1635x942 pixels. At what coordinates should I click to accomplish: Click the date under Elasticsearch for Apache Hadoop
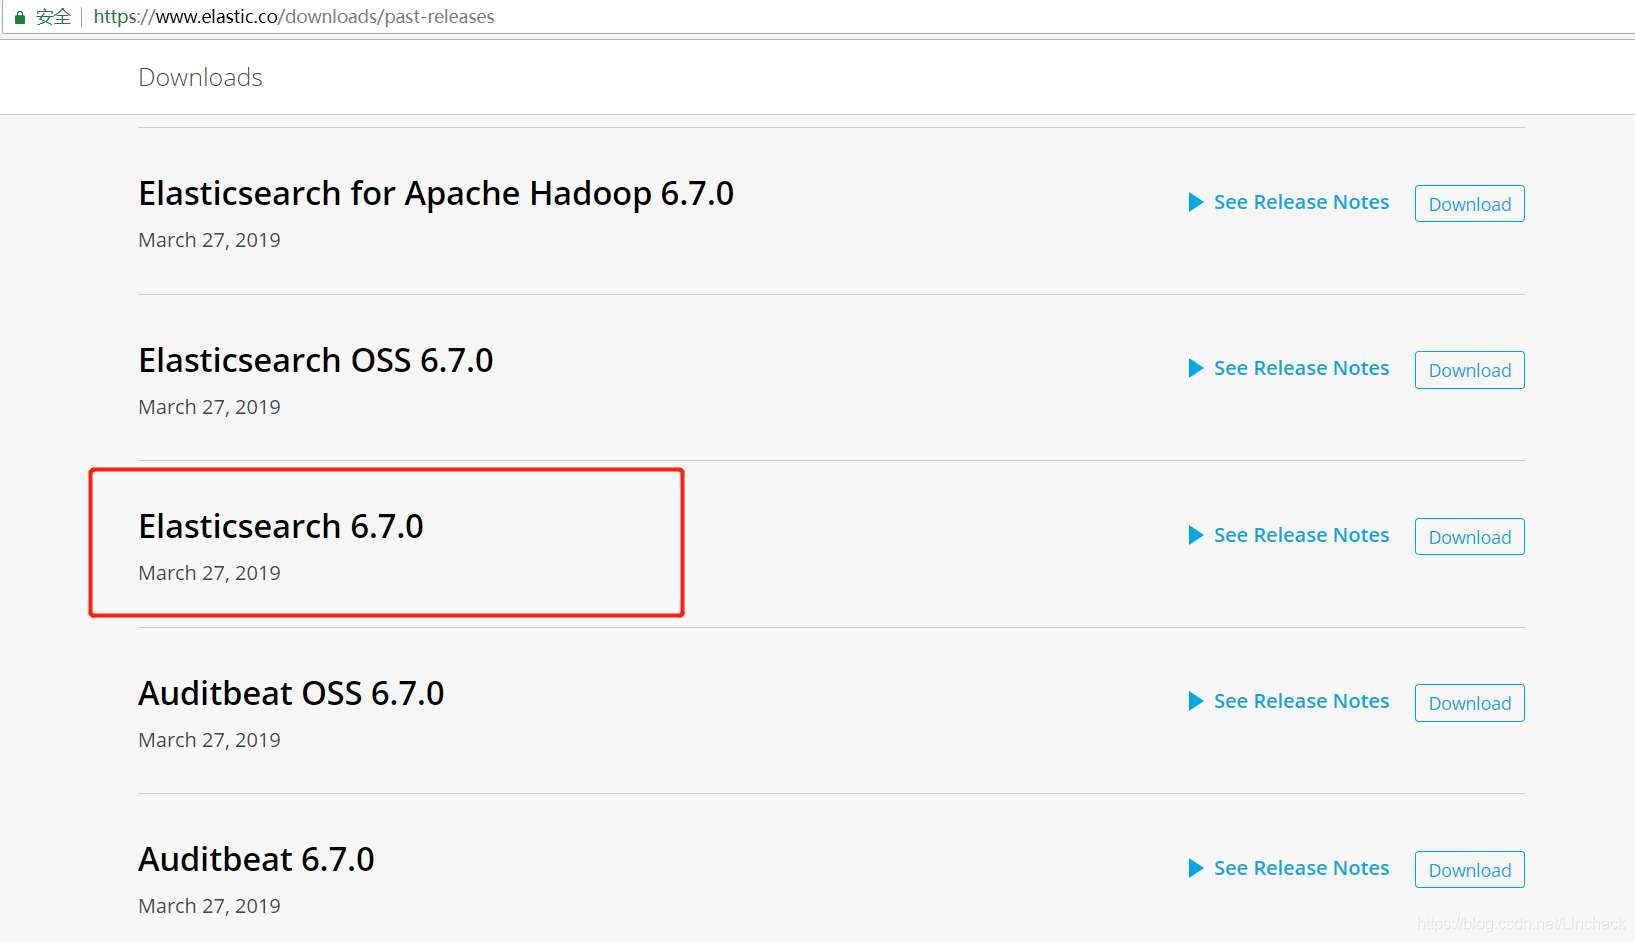click(x=209, y=240)
